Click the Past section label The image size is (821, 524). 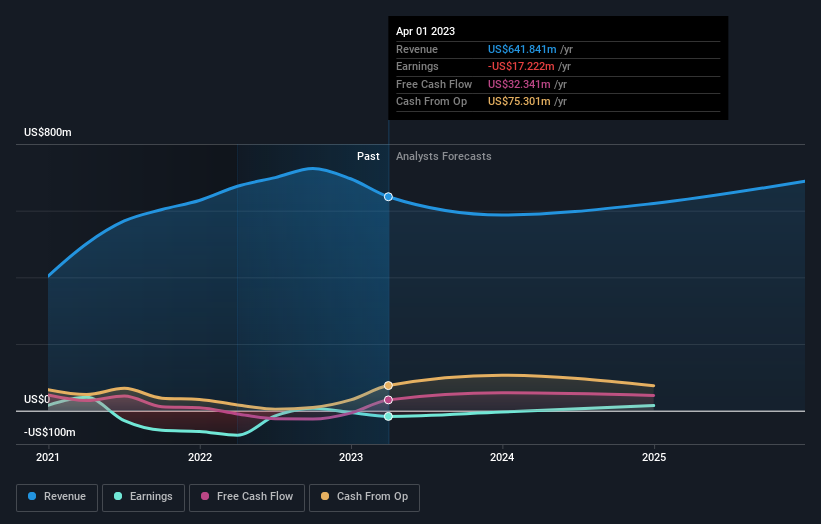[368, 156]
